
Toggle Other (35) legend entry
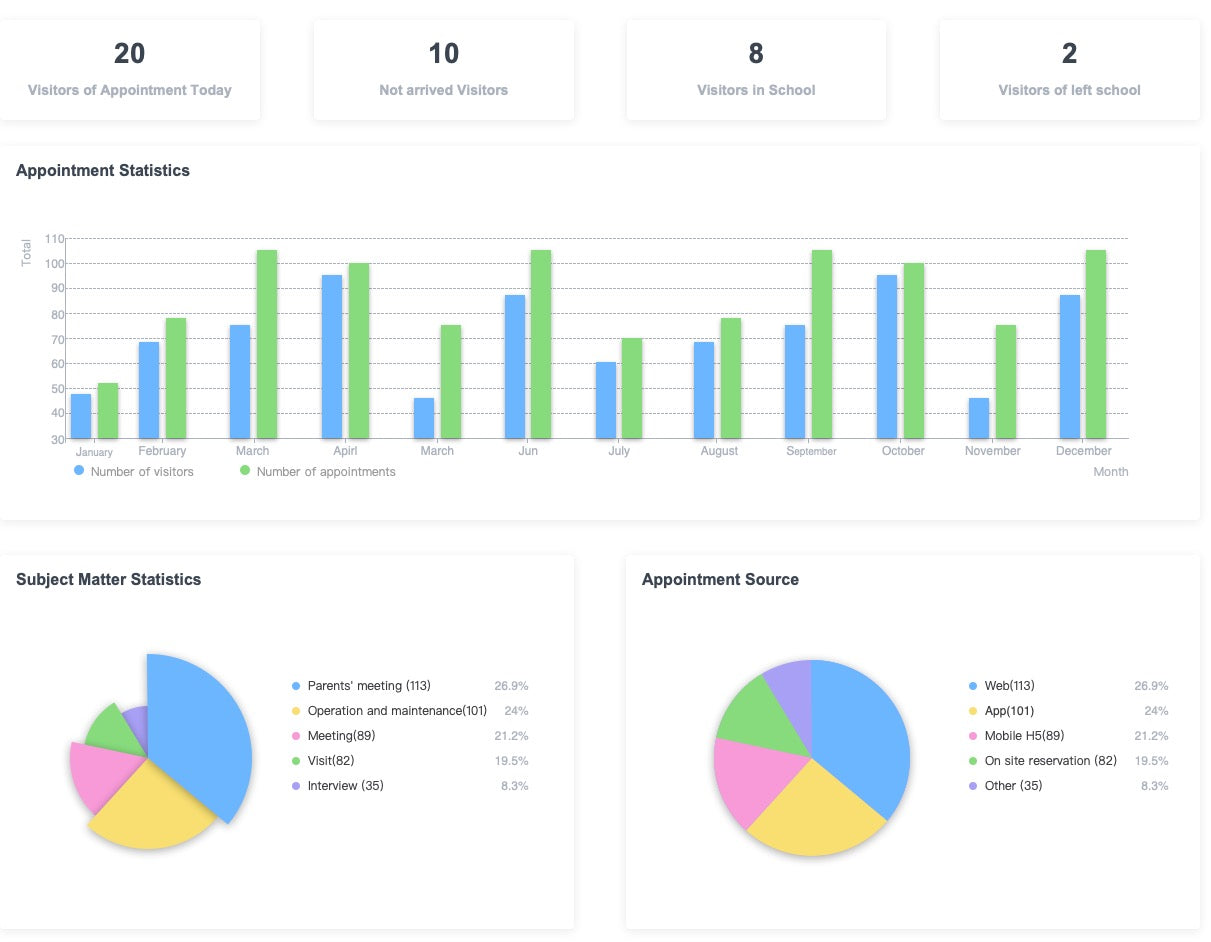pos(1005,786)
